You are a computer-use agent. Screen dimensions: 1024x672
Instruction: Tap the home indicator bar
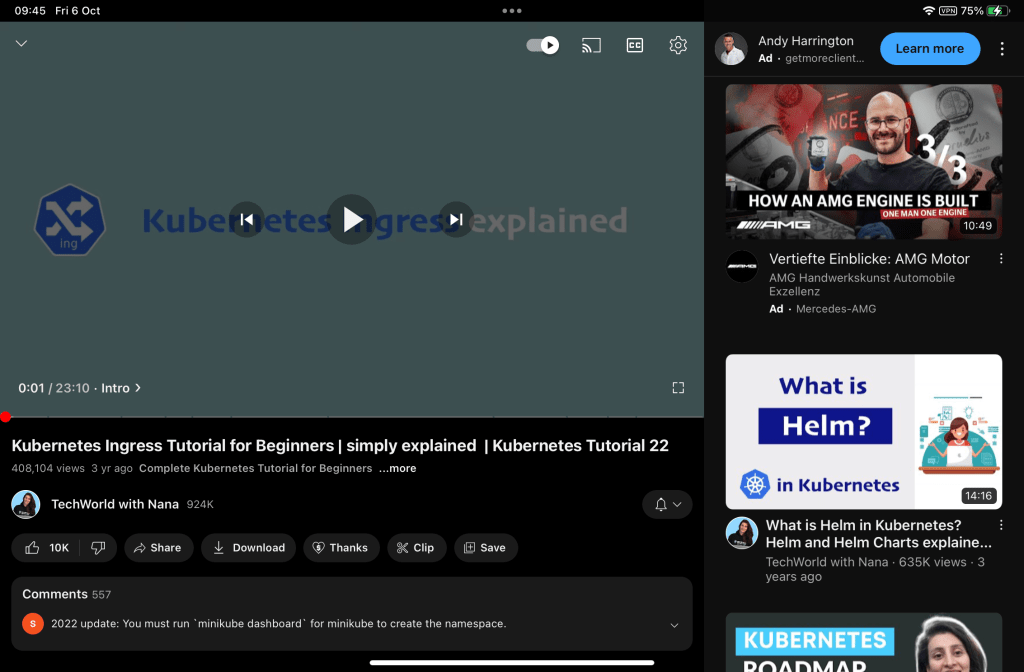(512, 662)
